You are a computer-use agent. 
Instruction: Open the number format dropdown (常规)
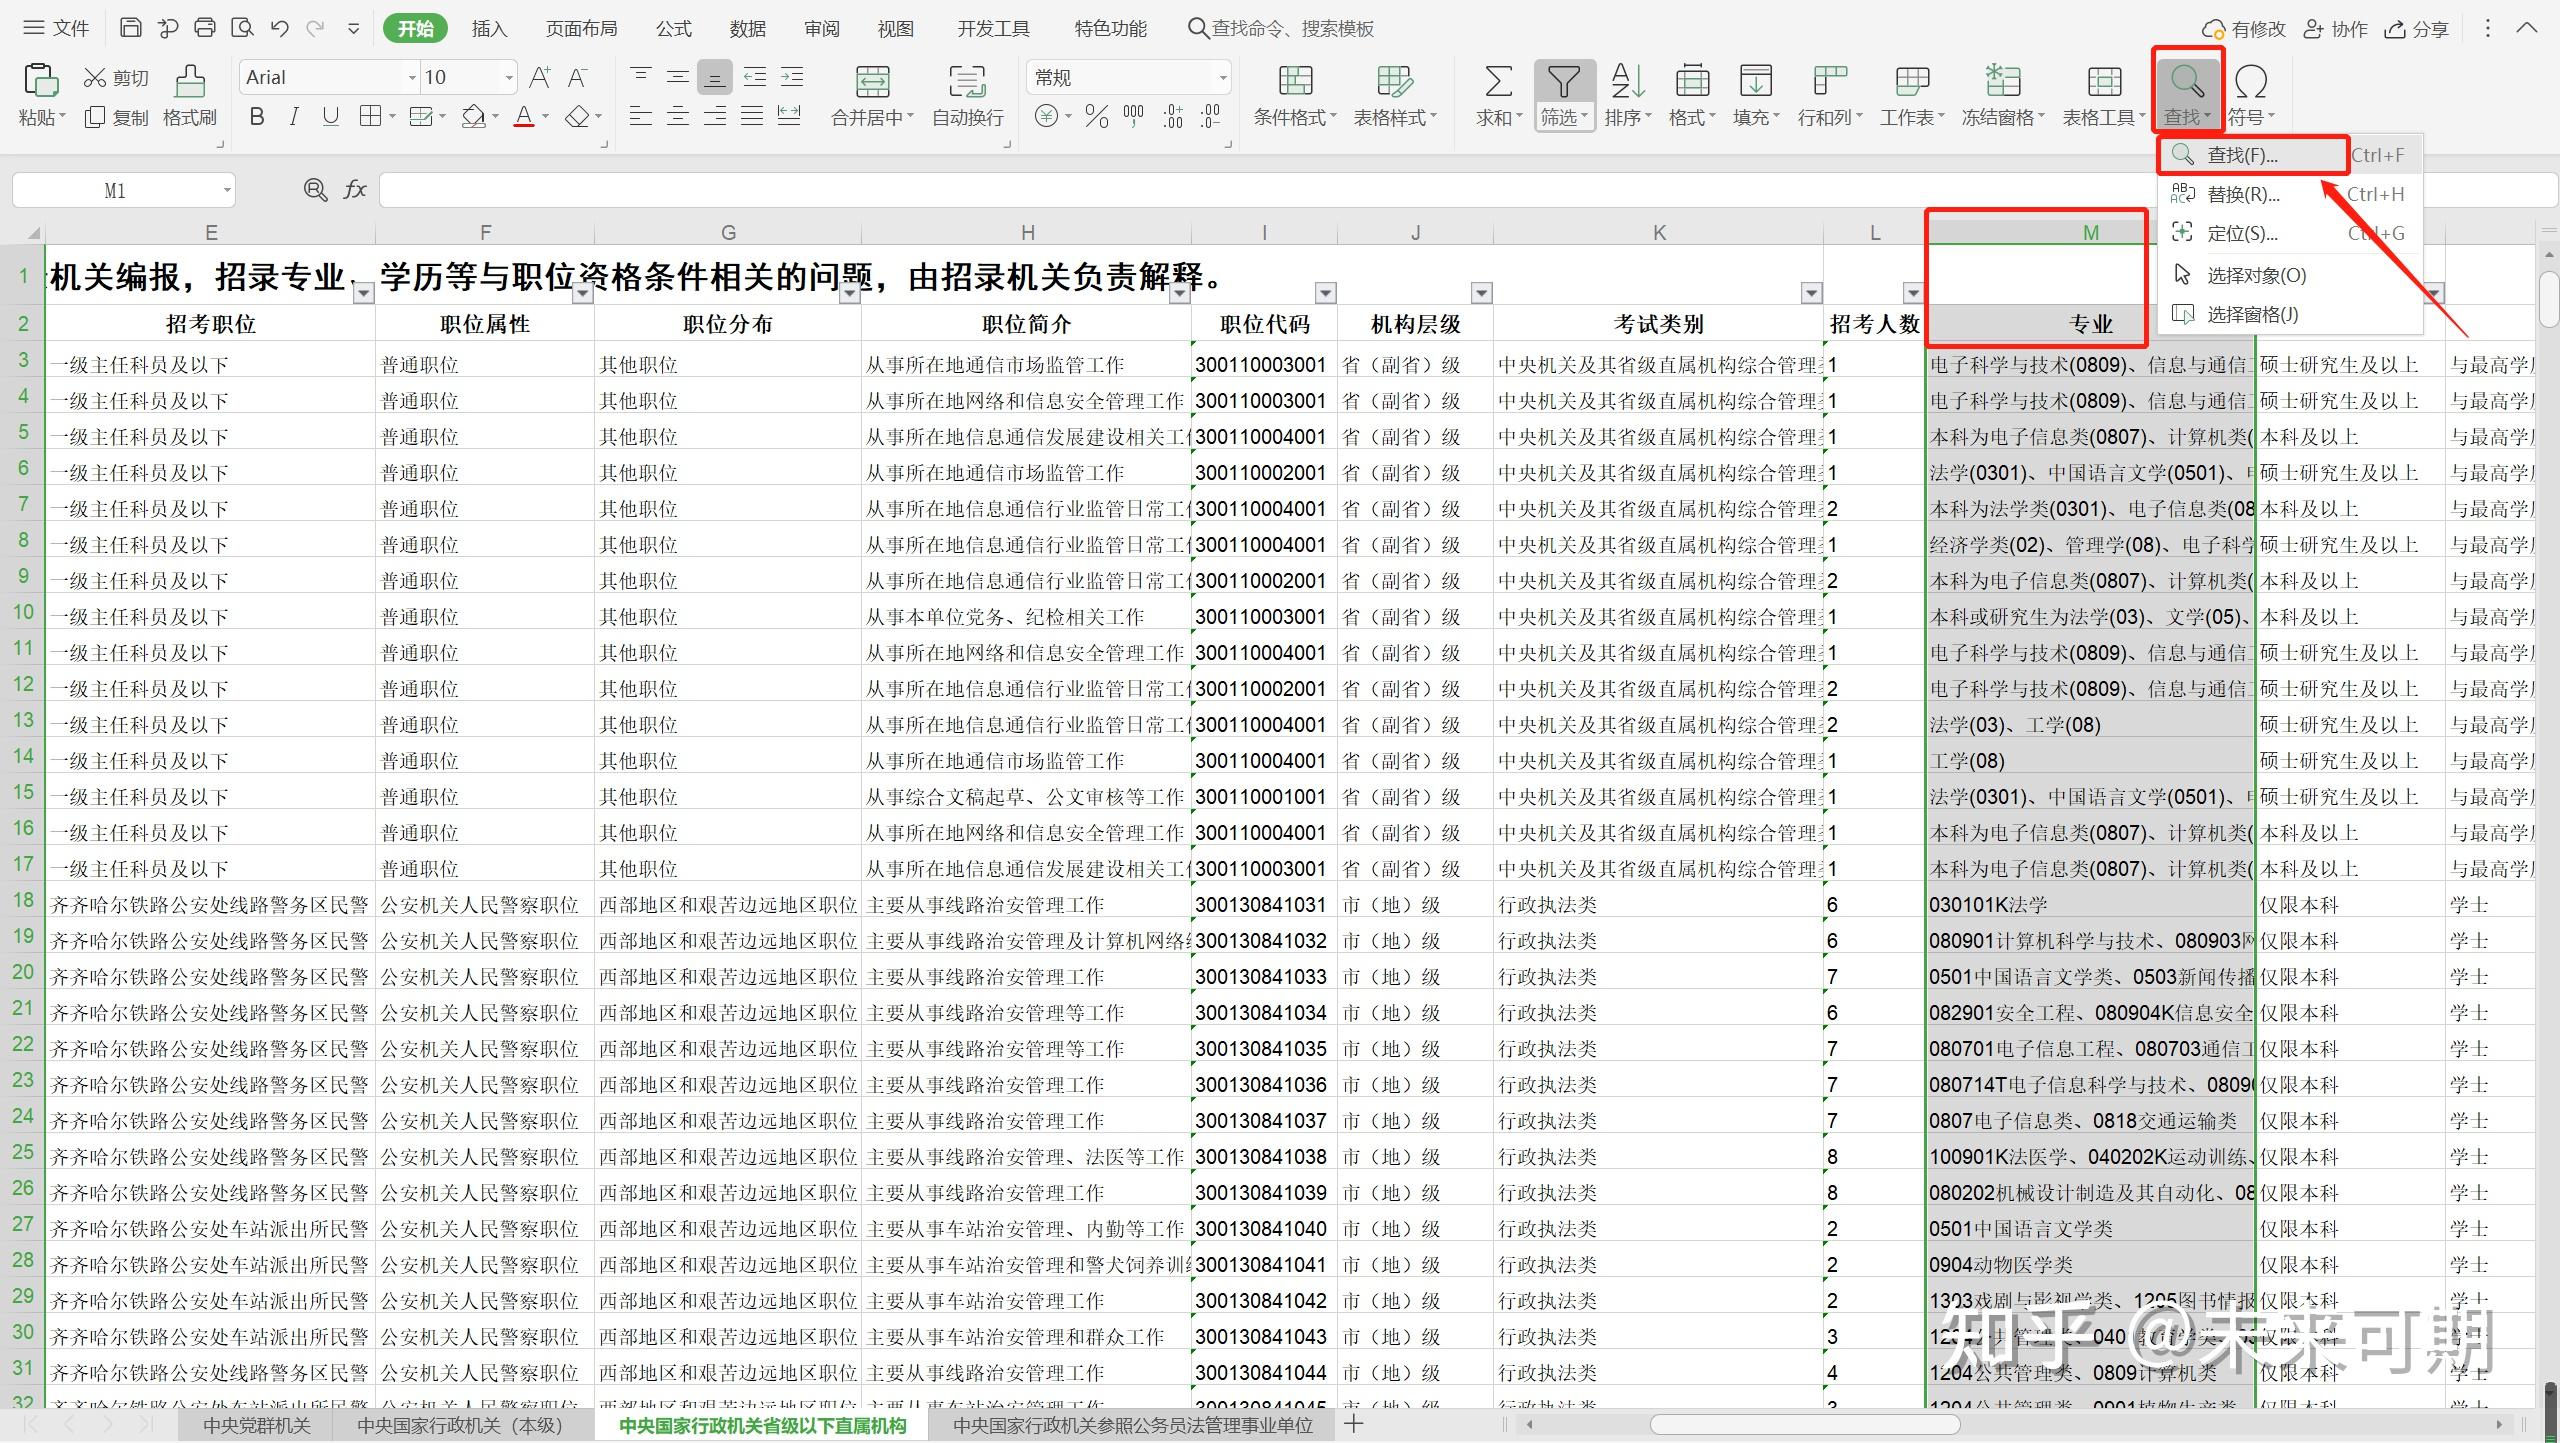(x=1222, y=77)
